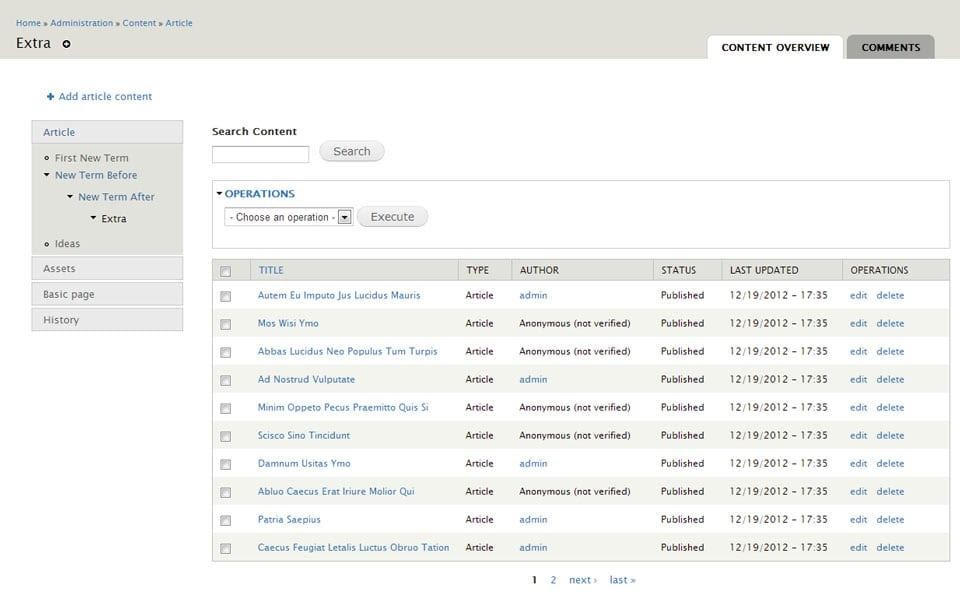Click the shortcut icon next to Extra title
Viewport: 960px width, 604px height.
point(66,44)
